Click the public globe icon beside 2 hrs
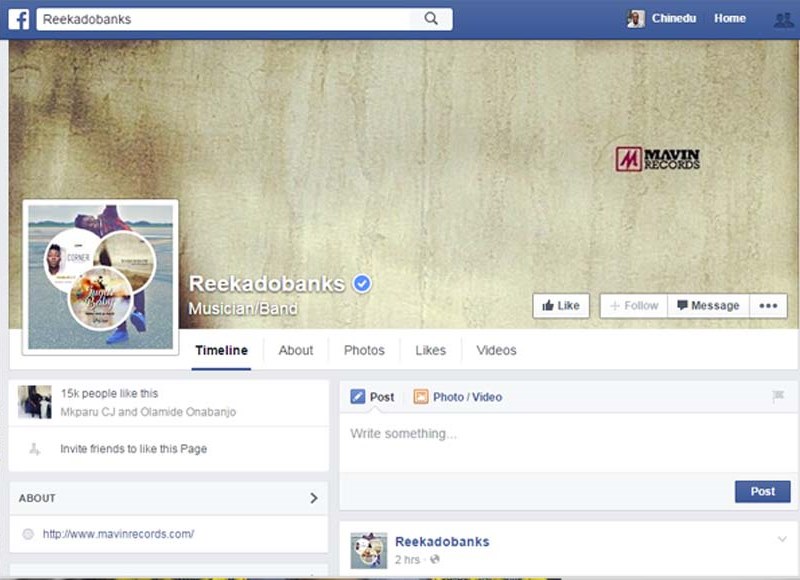The width and height of the screenshot is (800, 580). [x=435, y=560]
